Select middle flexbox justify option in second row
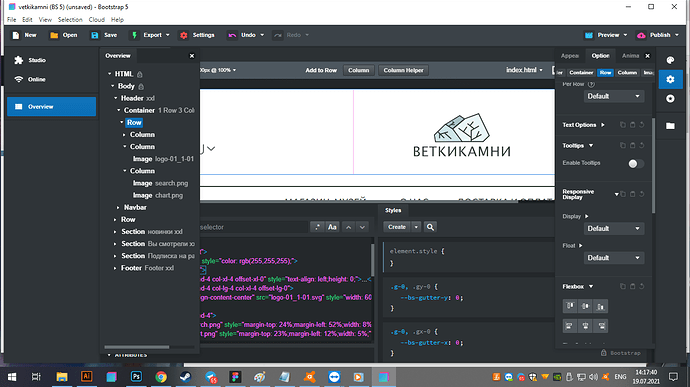The width and height of the screenshot is (690, 387). click(585, 326)
